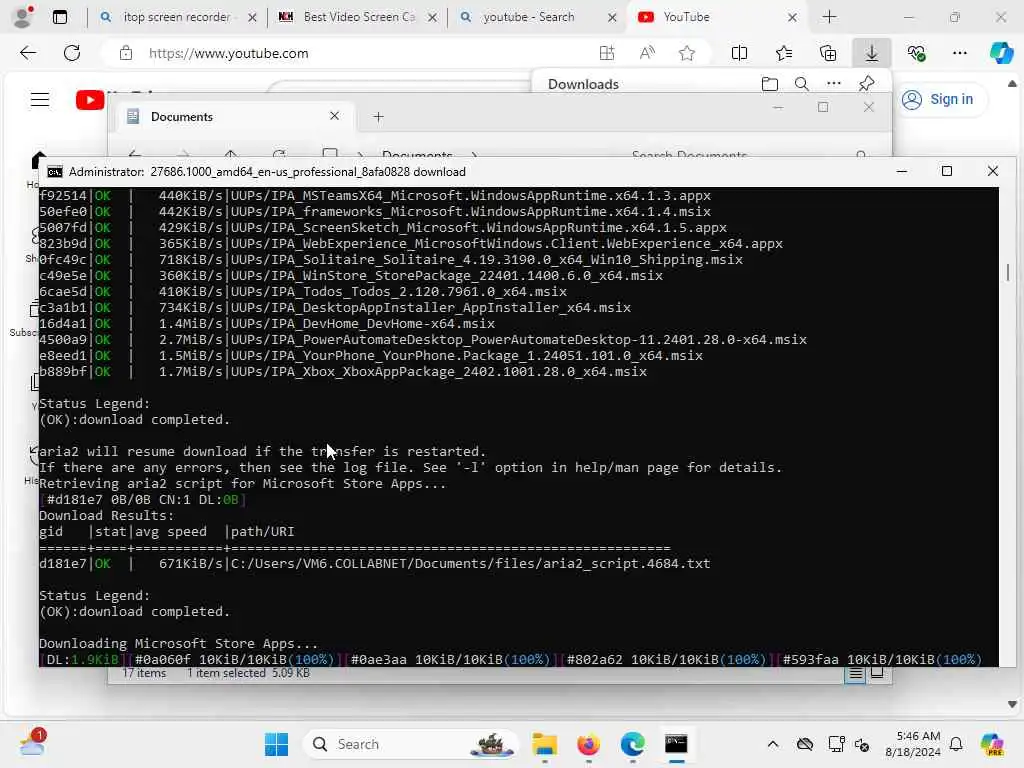This screenshot has height=768, width=1024.
Task: Click the Copilot preview taskbar icon
Action: [992, 744]
